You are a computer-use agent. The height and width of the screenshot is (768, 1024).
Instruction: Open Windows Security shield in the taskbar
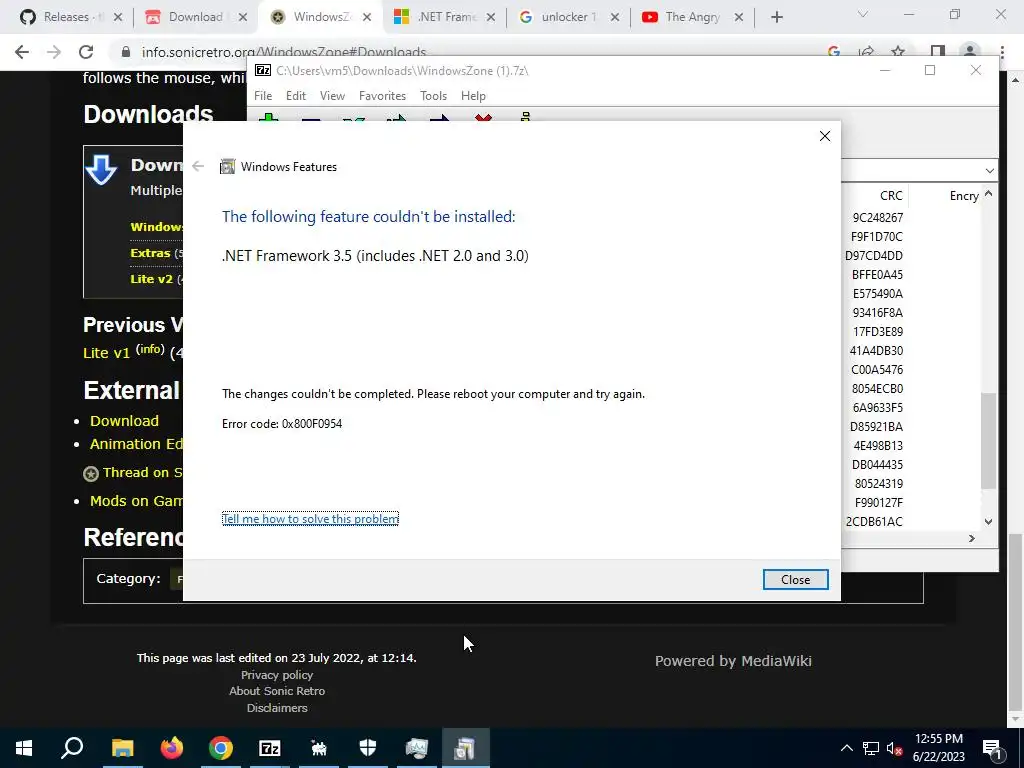coord(368,748)
